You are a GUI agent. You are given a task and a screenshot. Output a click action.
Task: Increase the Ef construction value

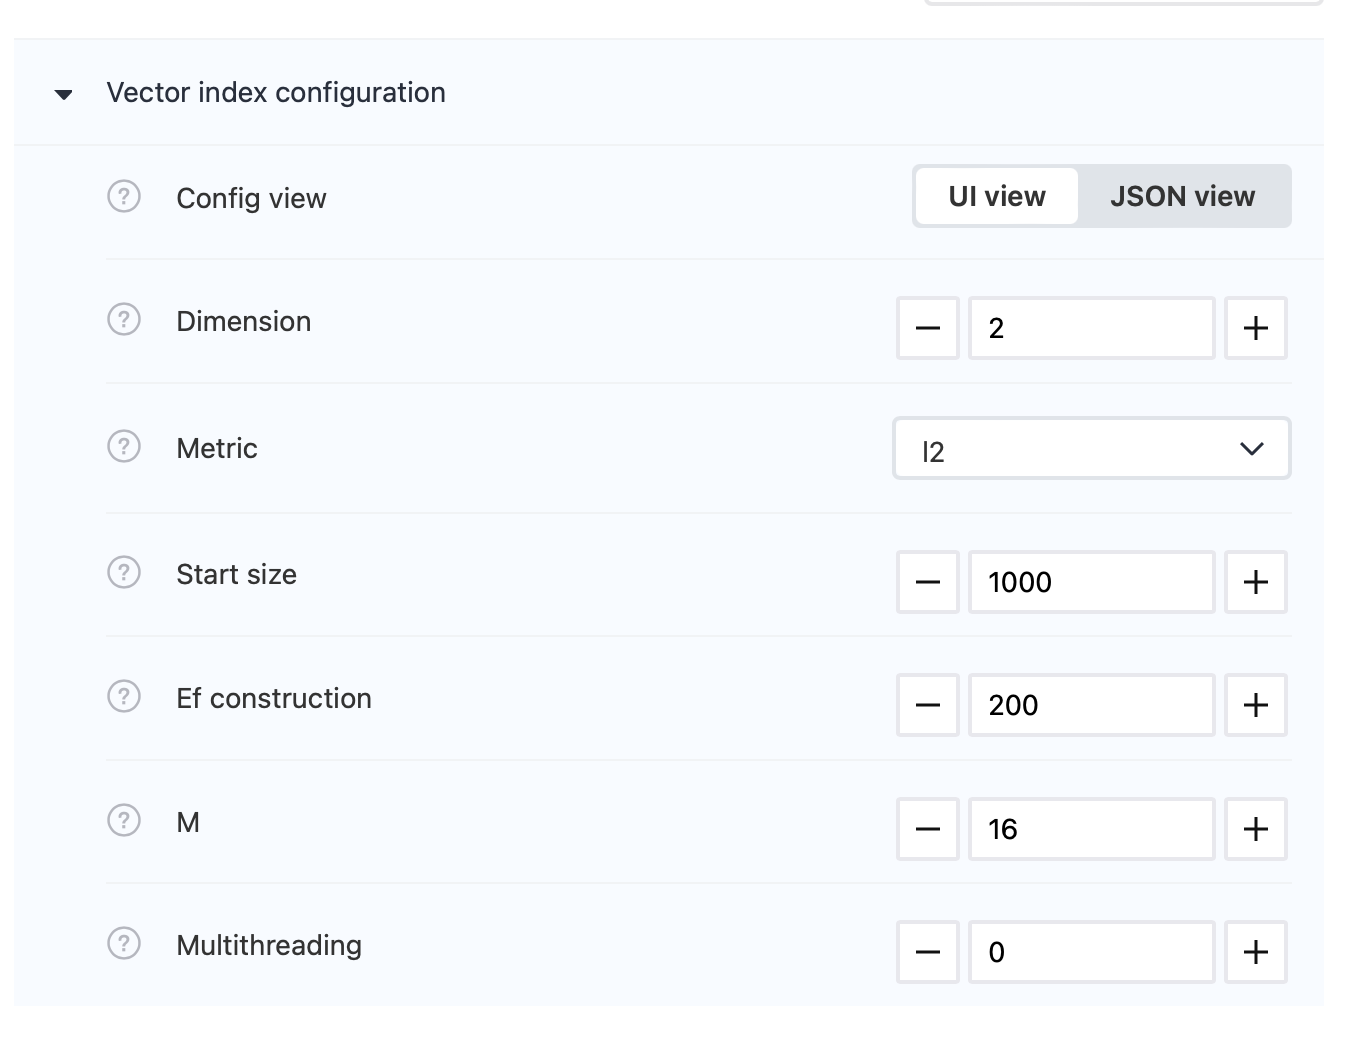coord(1256,705)
